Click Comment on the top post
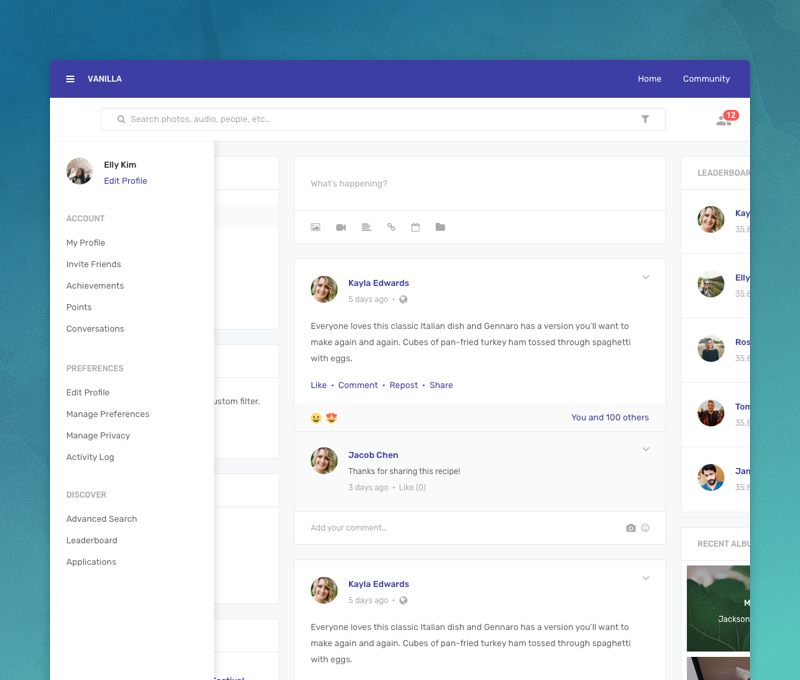 (x=358, y=385)
